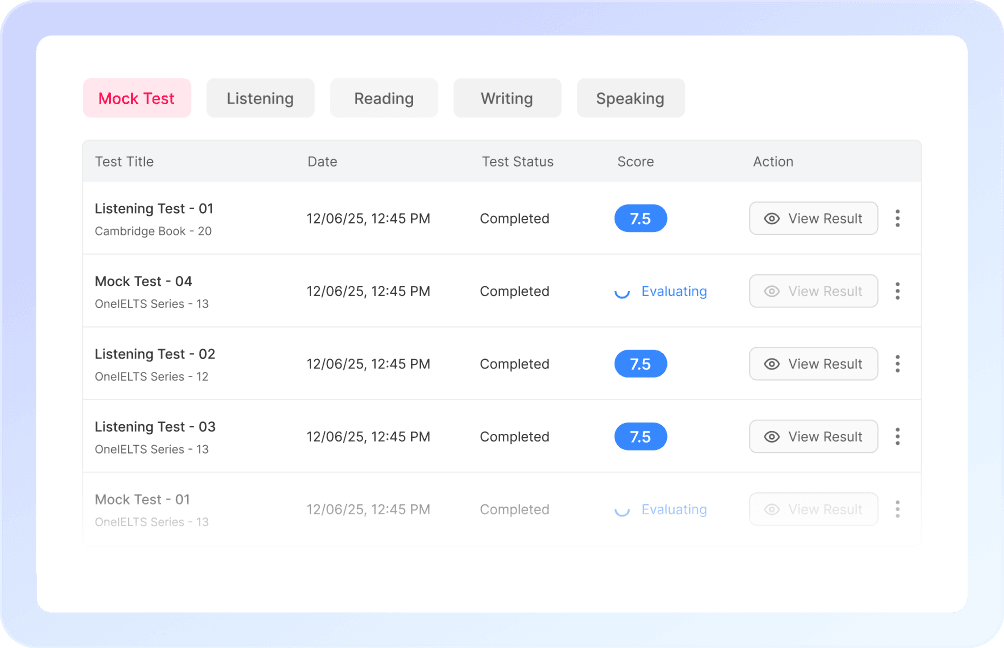Open the three-dot menu for Mock Test - 04
Viewport: 1004px width, 648px height.
tap(897, 291)
